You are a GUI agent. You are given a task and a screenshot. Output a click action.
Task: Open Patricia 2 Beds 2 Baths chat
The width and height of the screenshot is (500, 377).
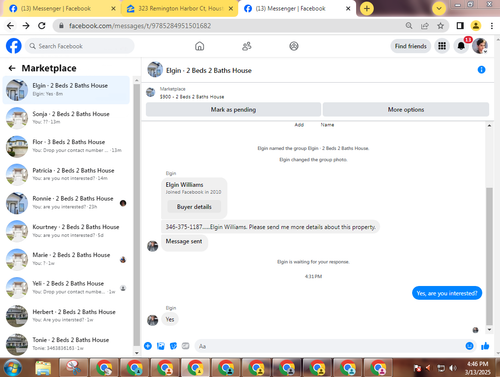click(66, 174)
